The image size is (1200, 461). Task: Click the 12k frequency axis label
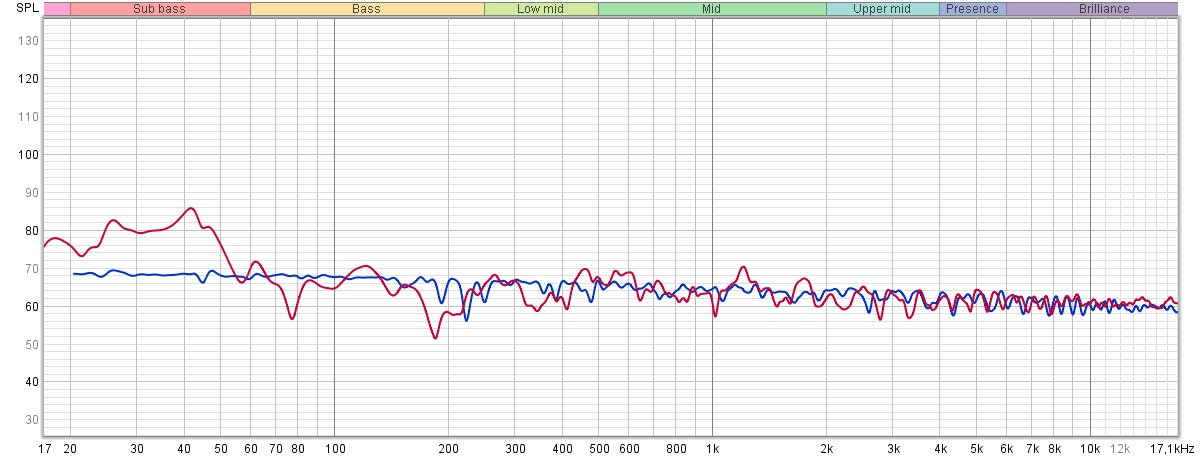pos(1120,448)
